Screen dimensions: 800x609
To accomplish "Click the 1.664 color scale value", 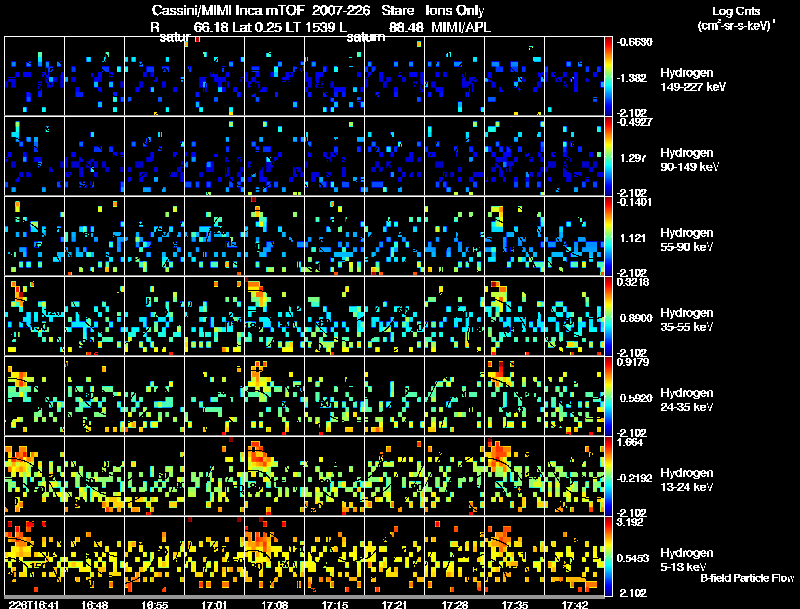I will click(630, 442).
